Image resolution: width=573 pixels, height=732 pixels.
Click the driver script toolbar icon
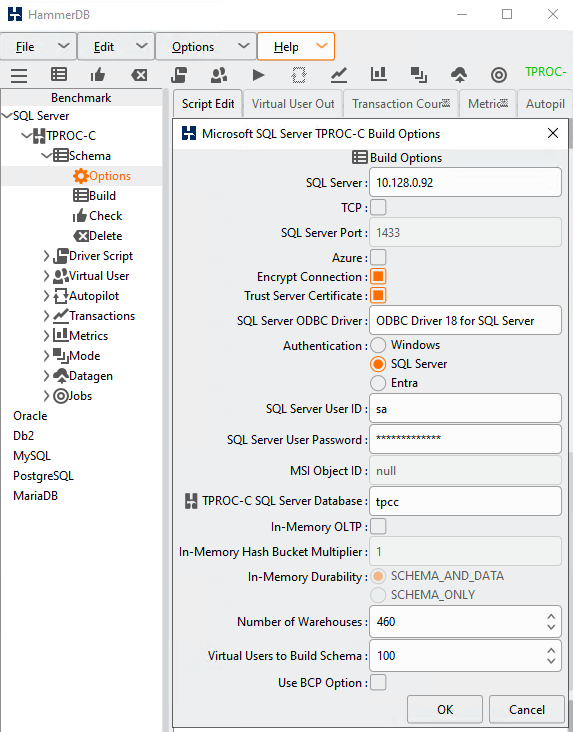(x=179, y=75)
